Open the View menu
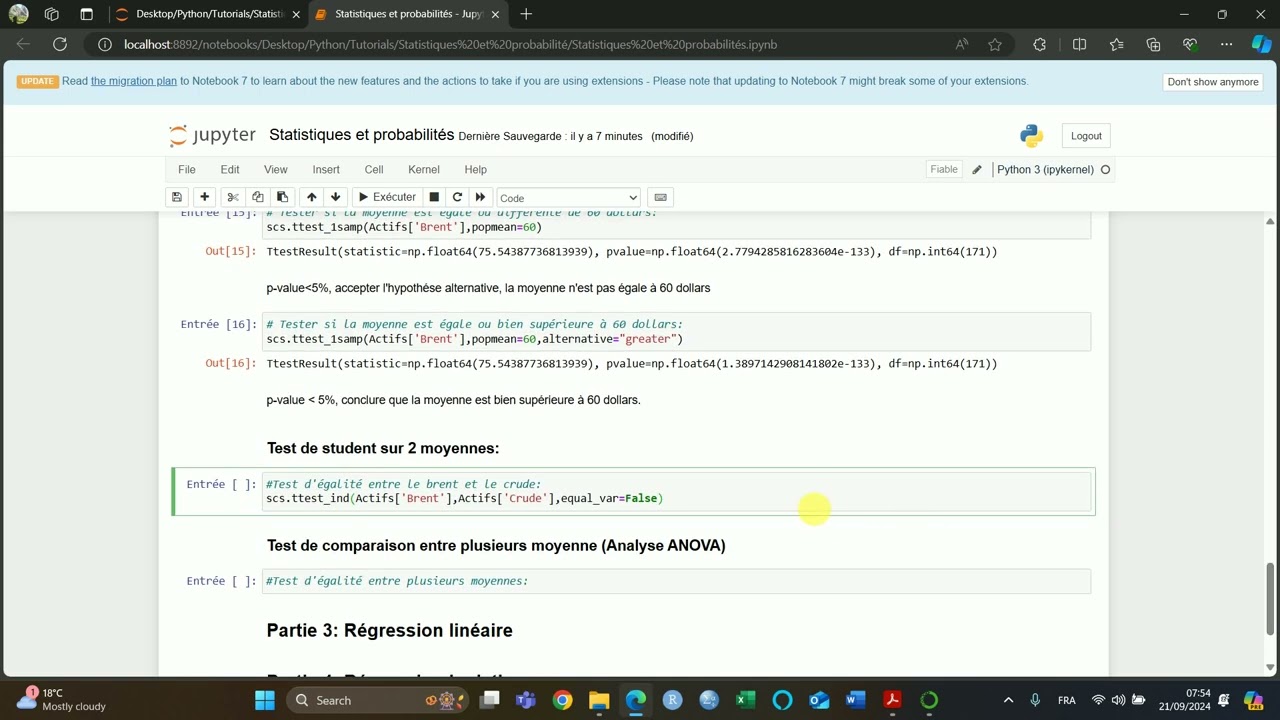The image size is (1280, 720). [276, 169]
